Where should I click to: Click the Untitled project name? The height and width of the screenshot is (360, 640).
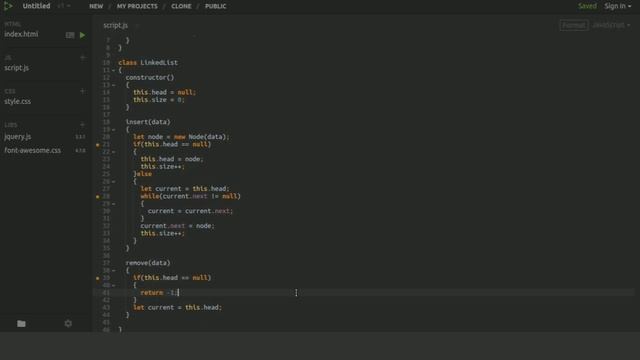point(36,6)
